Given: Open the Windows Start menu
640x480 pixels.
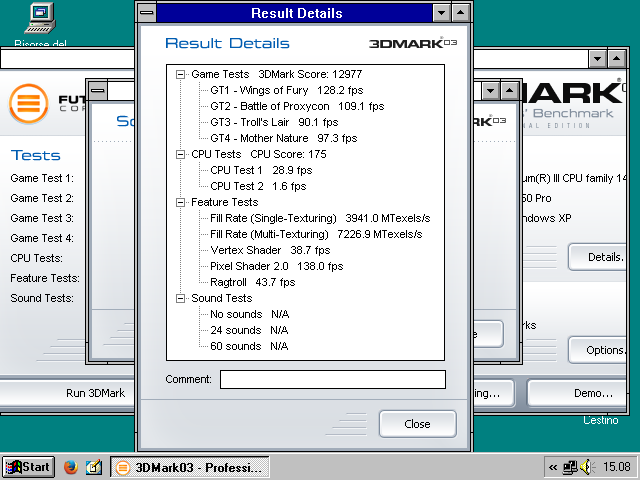Looking at the screenshot, I should (x=28, y=467).
